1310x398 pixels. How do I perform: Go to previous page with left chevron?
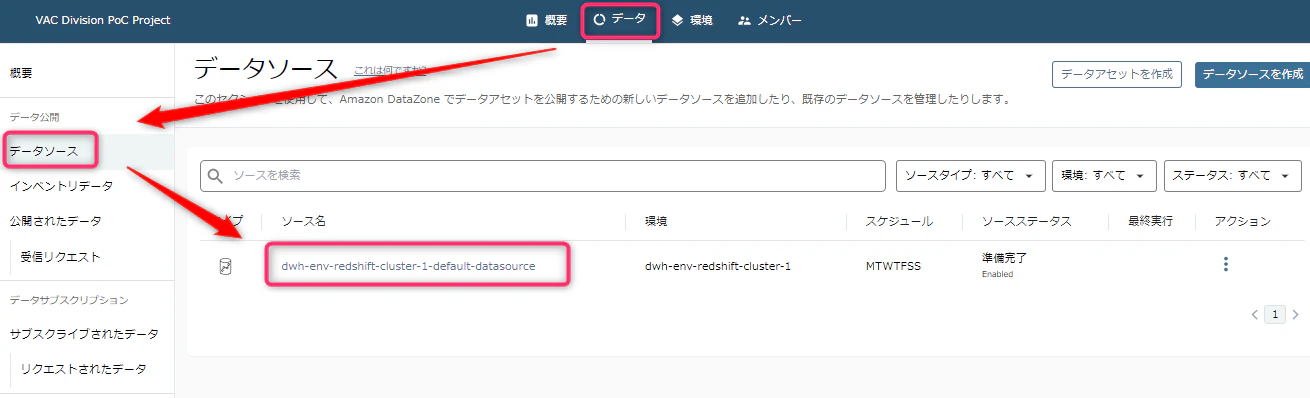pos(1255,314)
